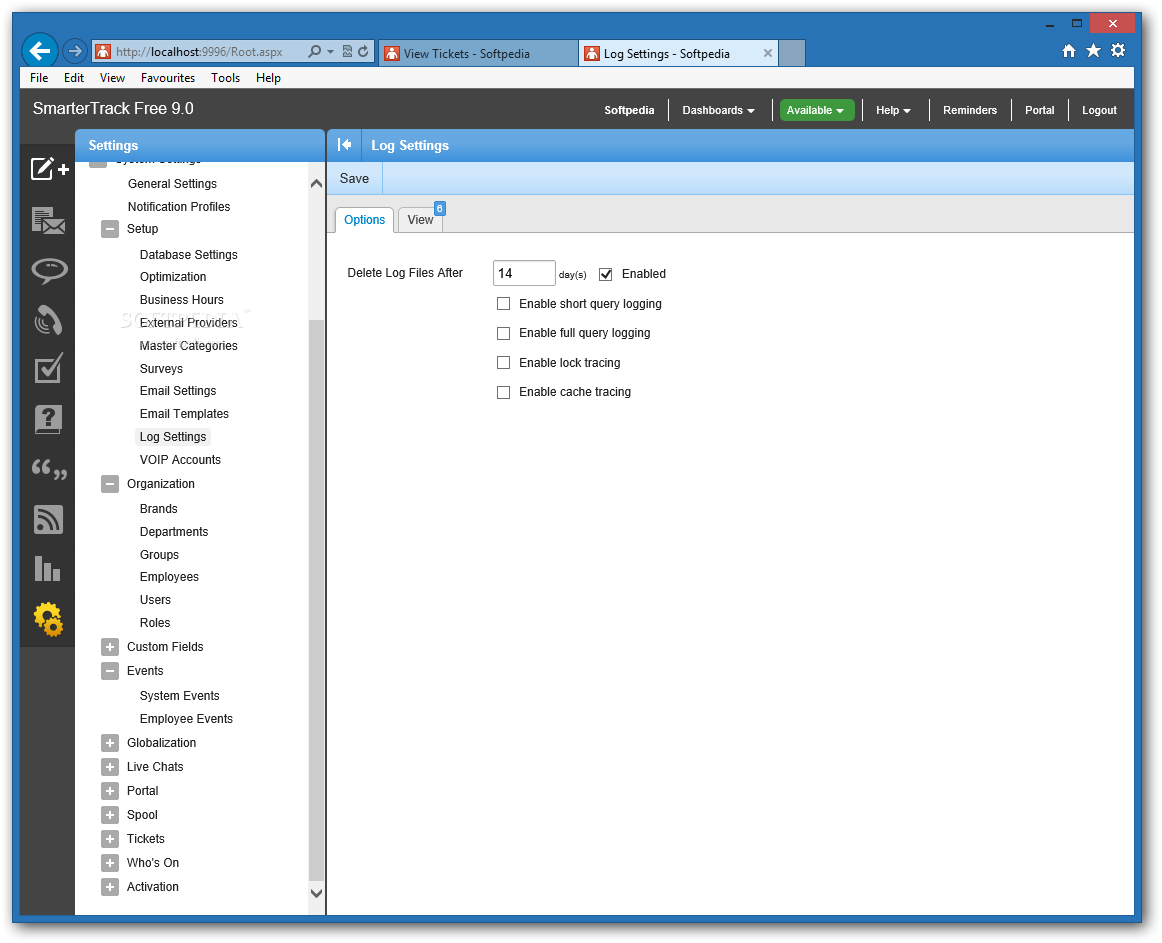
Task: Click the browser back arrow button
Action: point(40,51)
